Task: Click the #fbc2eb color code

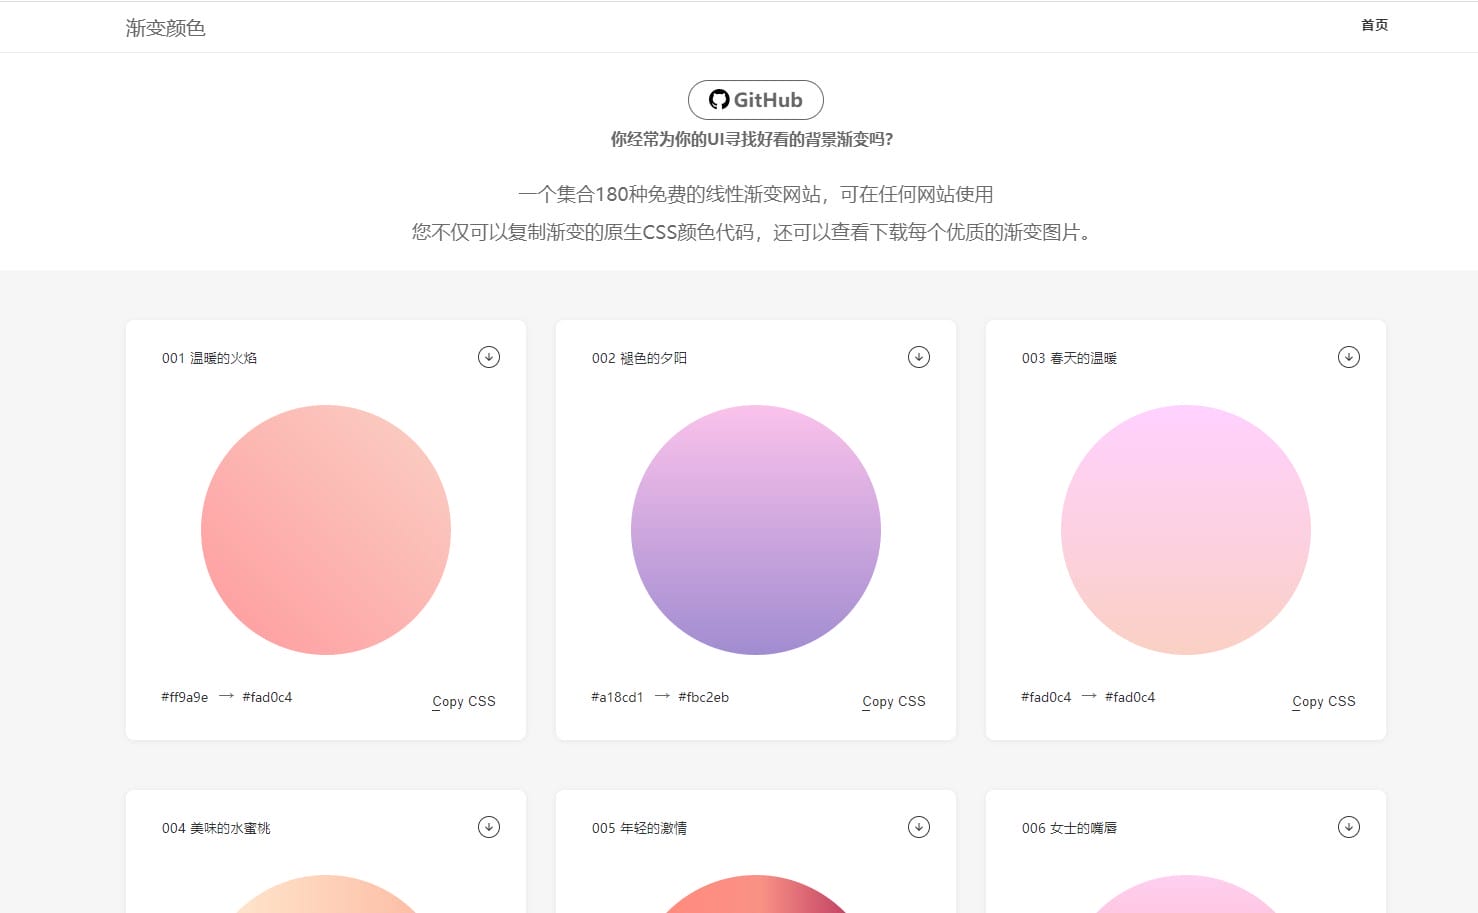Action: pos(703,697)
